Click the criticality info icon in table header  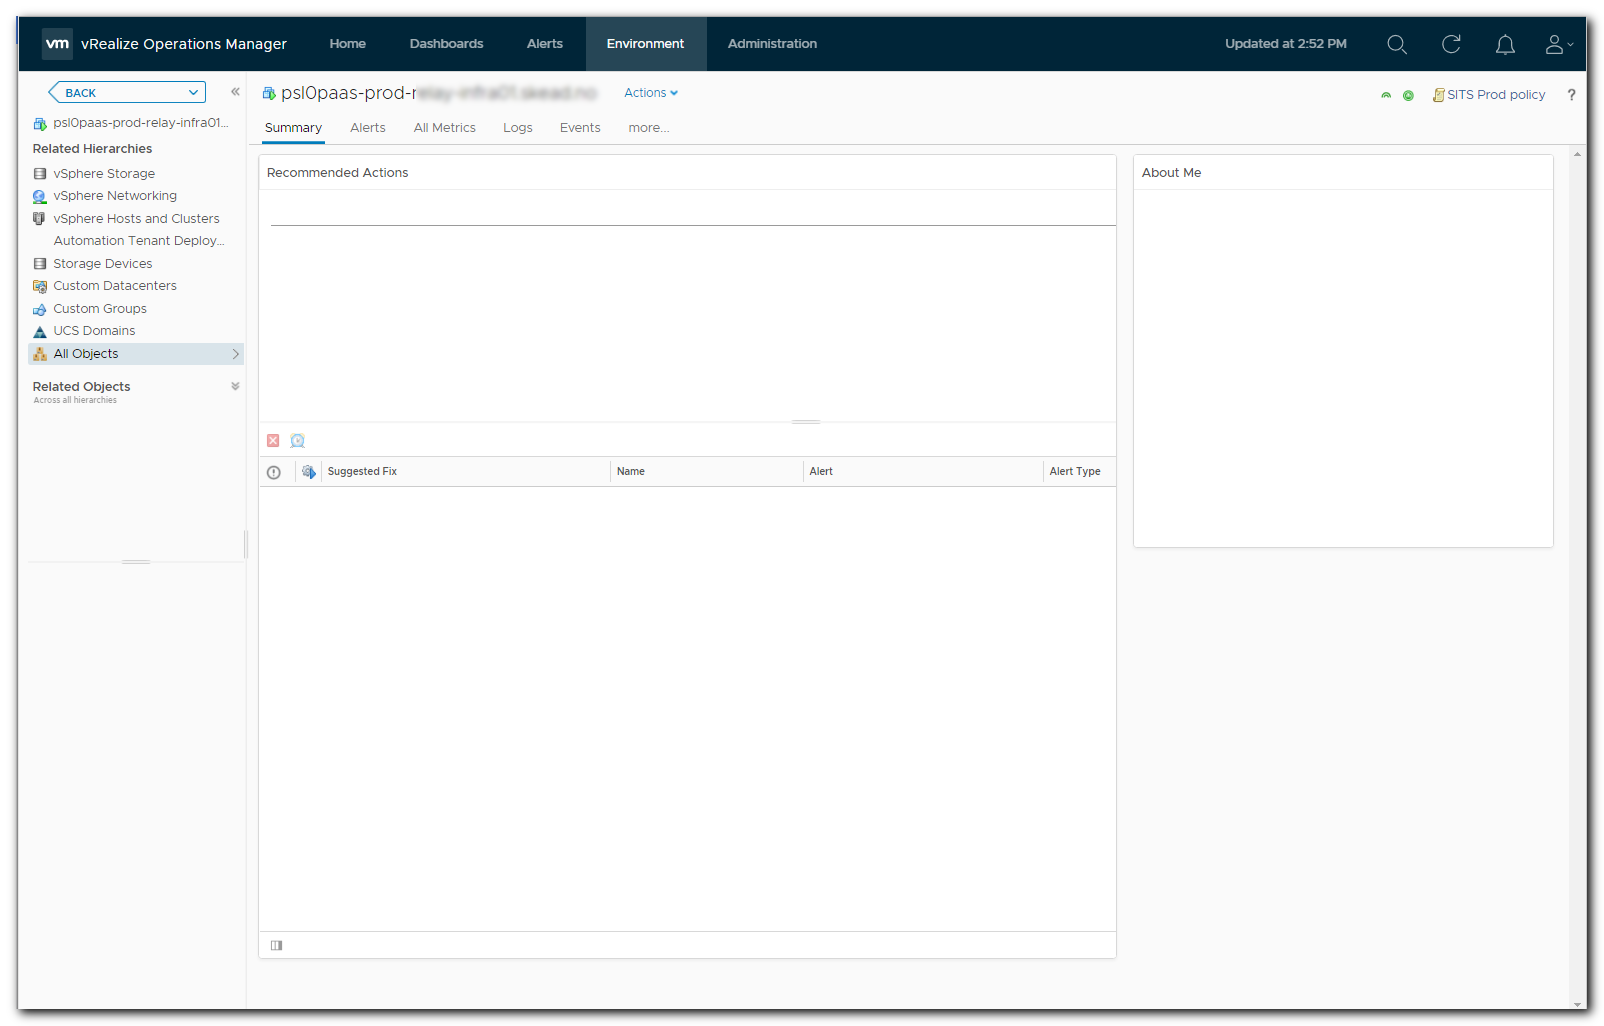[274, 471]
